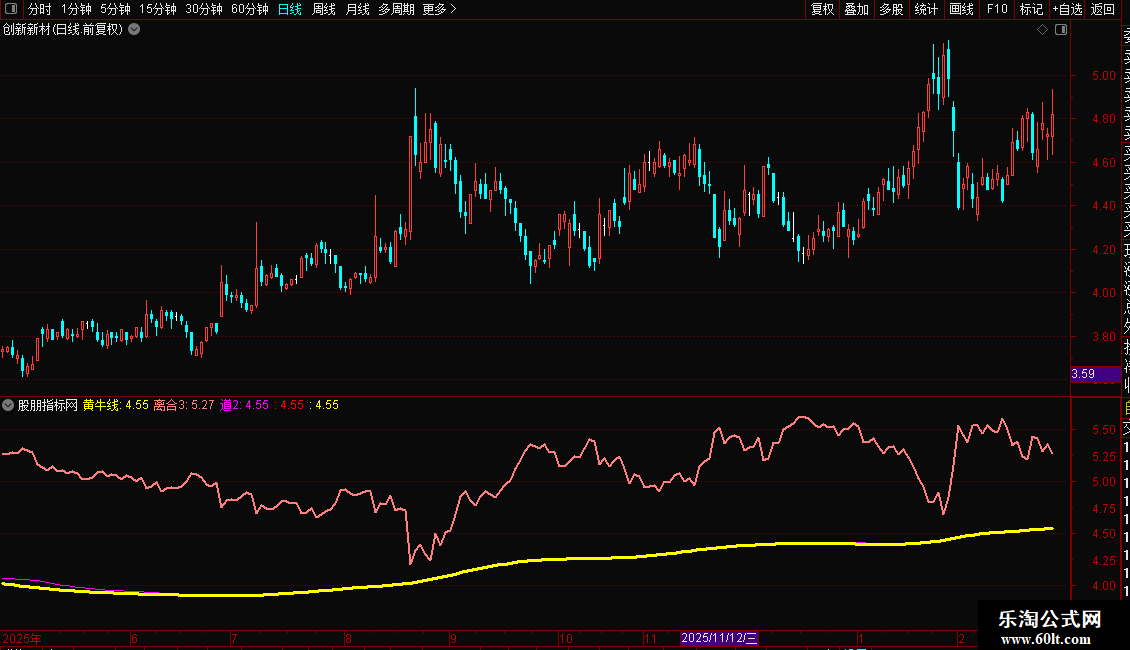Image resolution: width=1130 pixels, height=650 pixels.
Task: Switch to 周线 weekly chart
Action: tap(324, 9)
